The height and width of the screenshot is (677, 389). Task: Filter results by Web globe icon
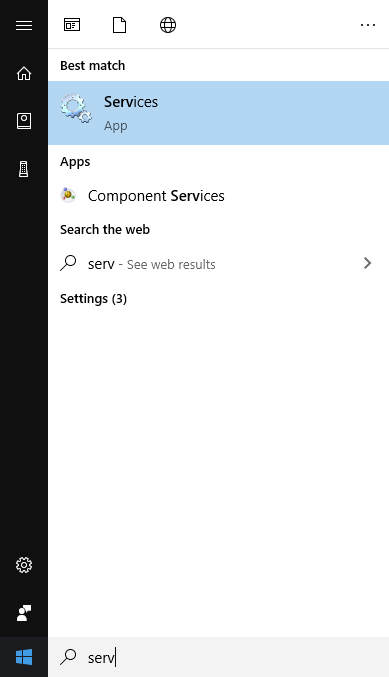[x=168, y=25]
